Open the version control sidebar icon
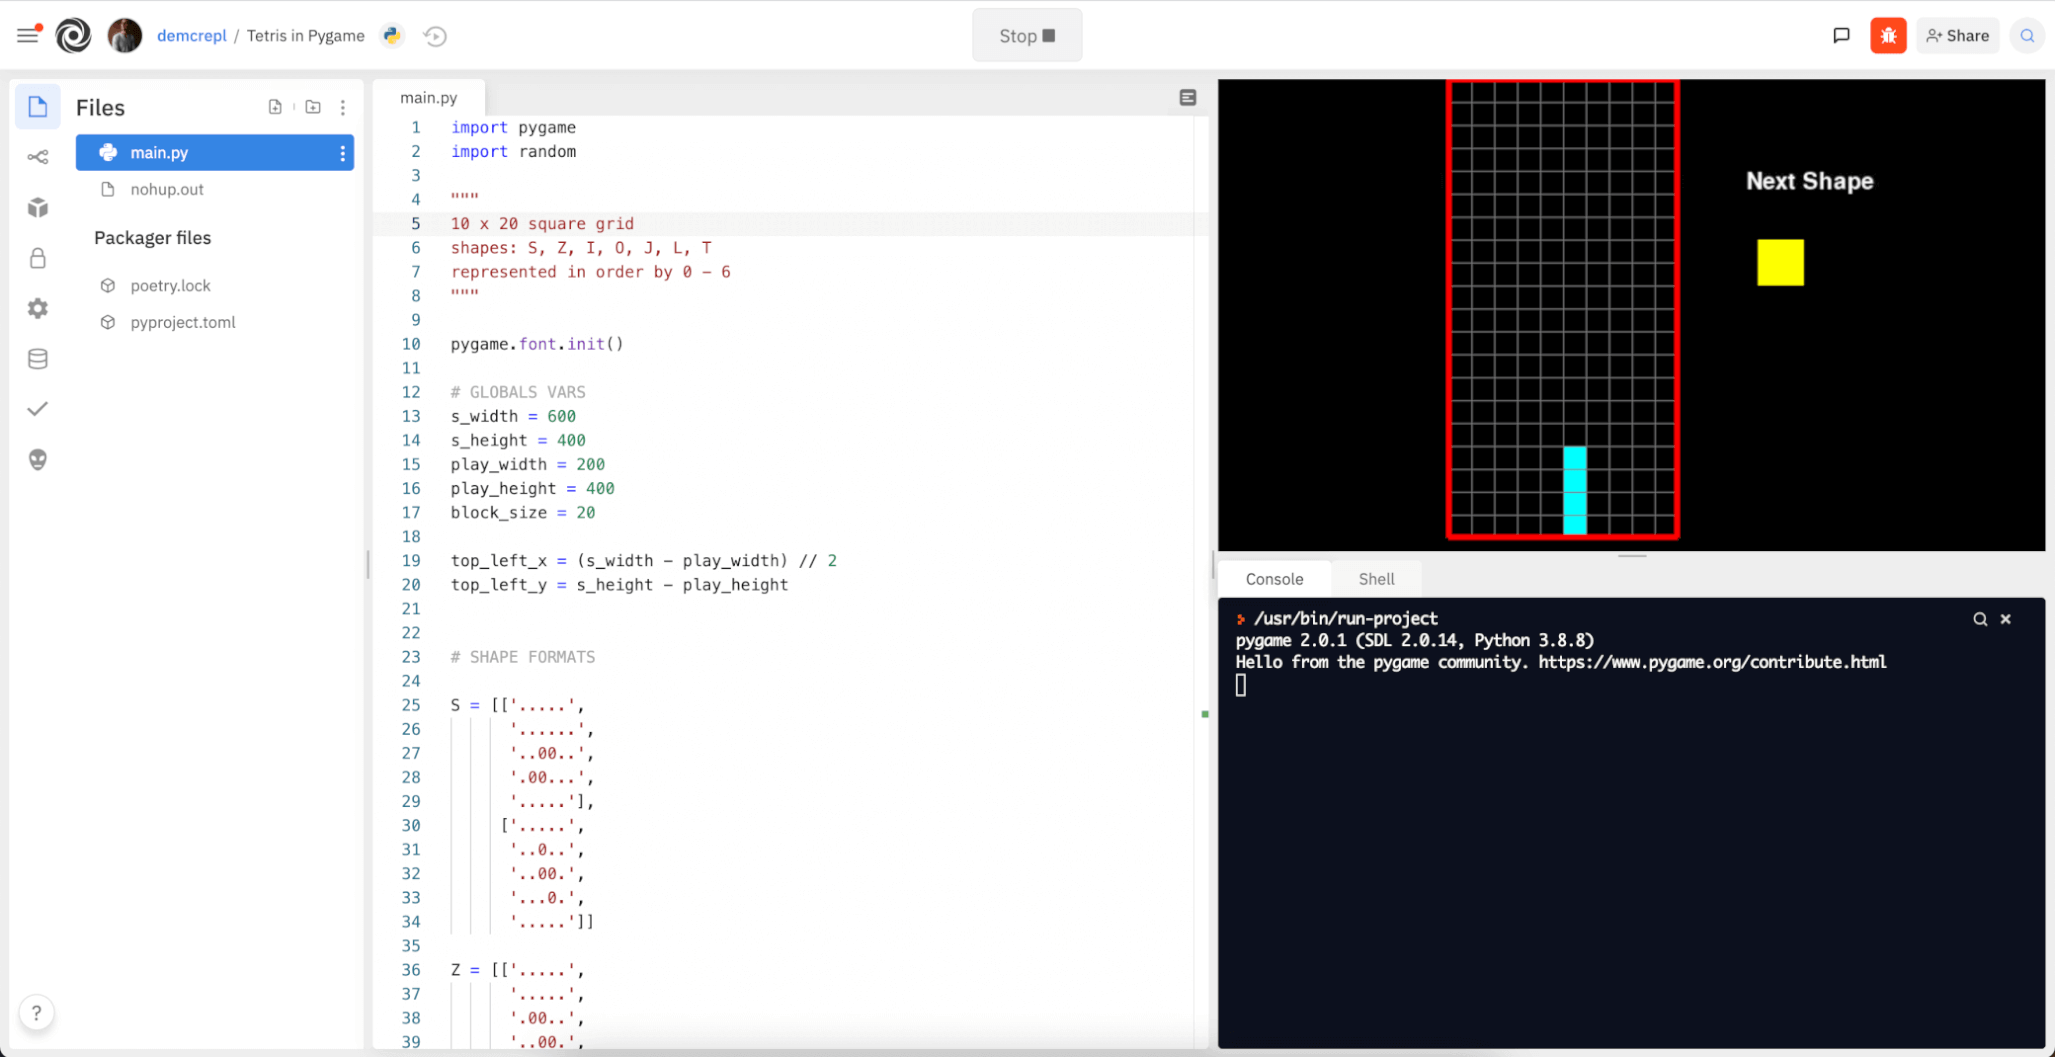Screen dimensions: 2055x1057 (x=38, y=157)
